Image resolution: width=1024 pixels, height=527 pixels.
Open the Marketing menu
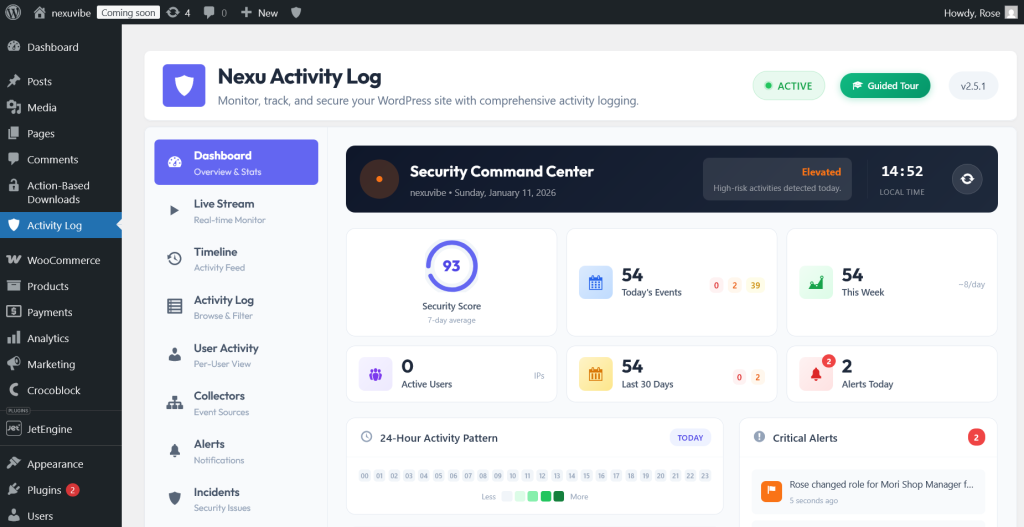tap(61, 364)
